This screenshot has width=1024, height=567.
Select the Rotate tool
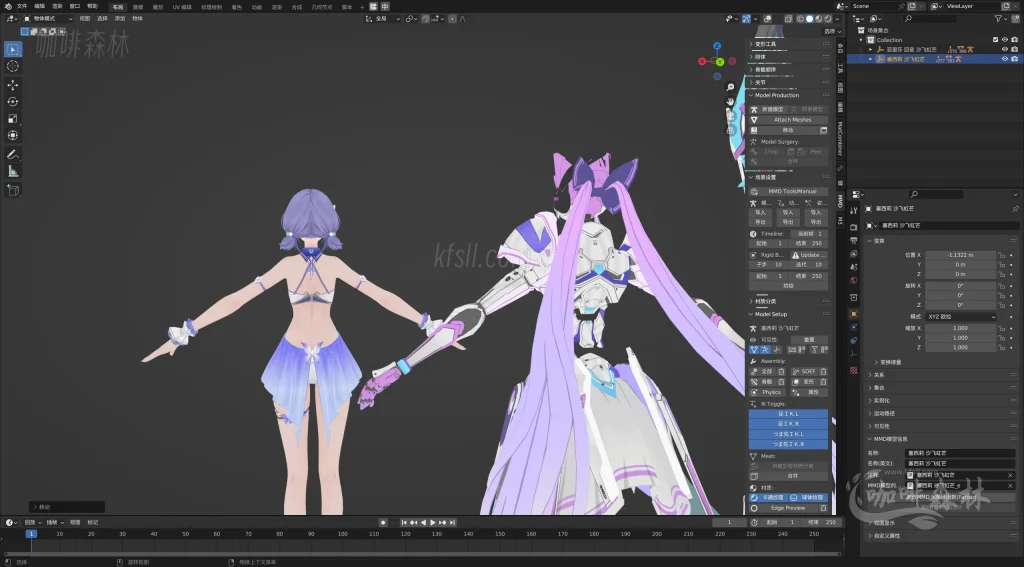tap(12, 101)
